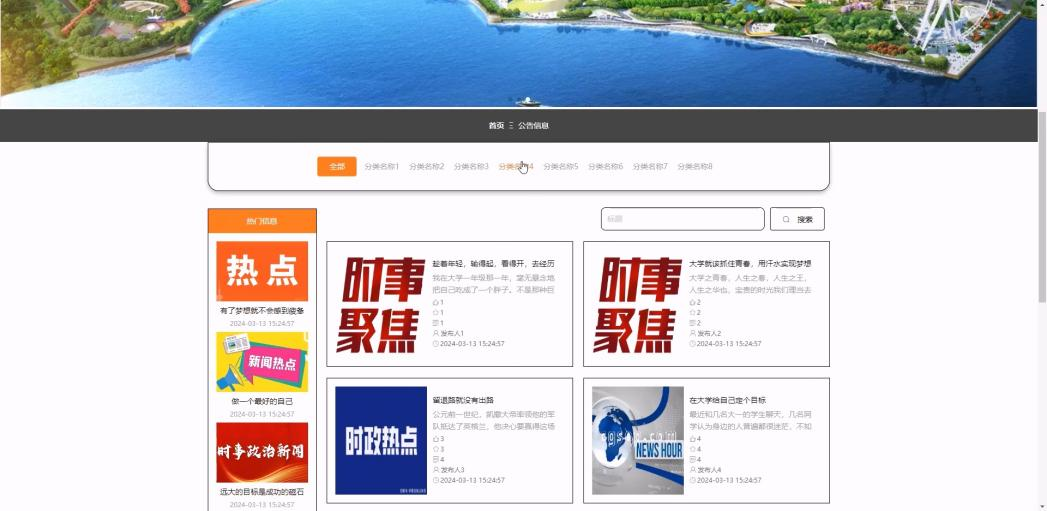Image resolution: width=1047 pixels, height=511 pixels.
Task: Click the user icon next to 发布人2
Action: 692,333
